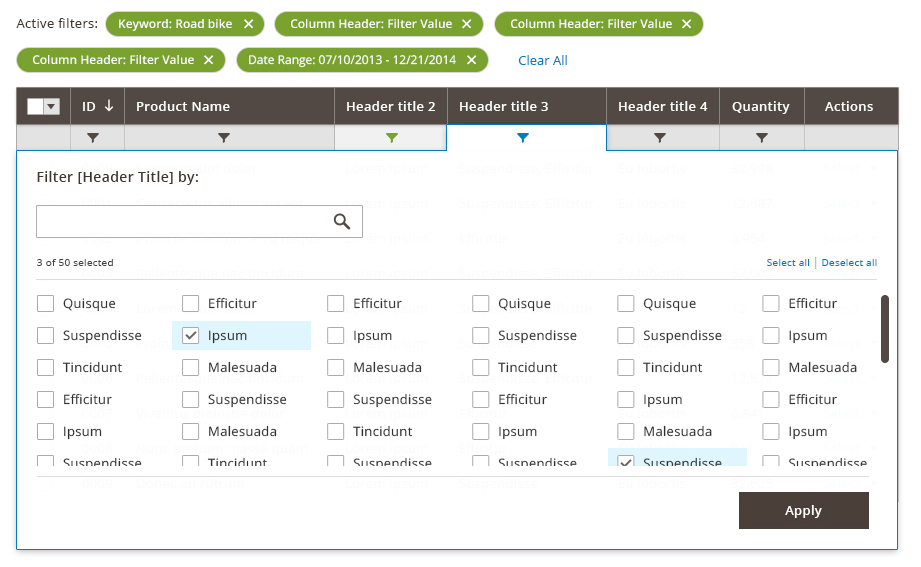Remove the Date Range filter chip
The width and height of the screenshot is (921, 567).
471,60
